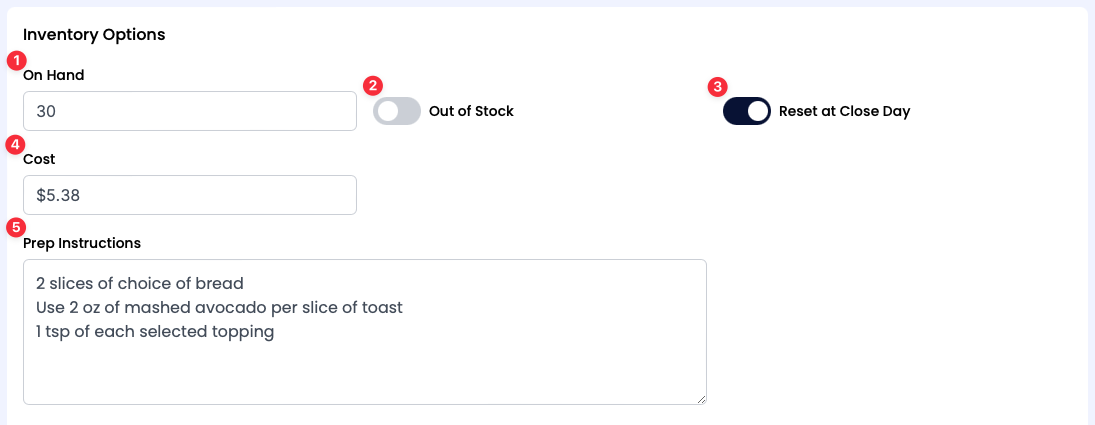Viewport: 1095px width, 425px height.
Task: Focus the Cost input showing $5.38
Action: coord(189,195)
